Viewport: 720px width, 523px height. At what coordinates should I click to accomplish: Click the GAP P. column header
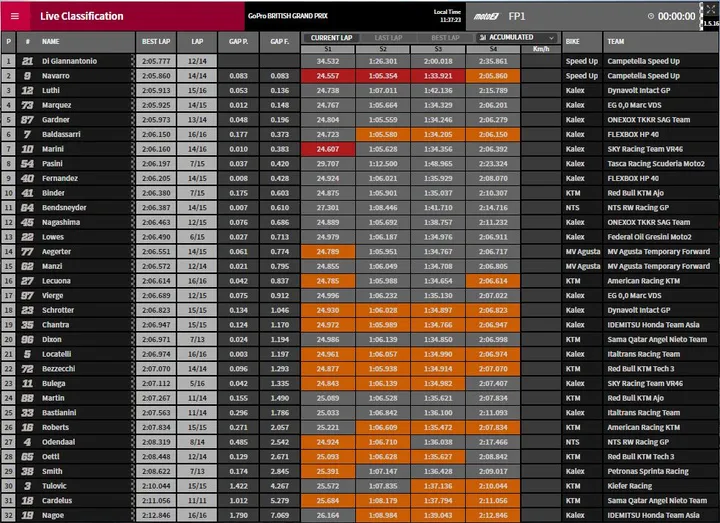pos(238,41)
